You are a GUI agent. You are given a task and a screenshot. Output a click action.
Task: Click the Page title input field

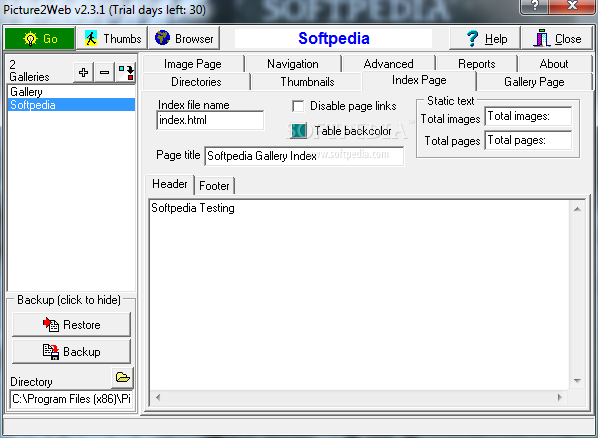[x=304, y=156]
